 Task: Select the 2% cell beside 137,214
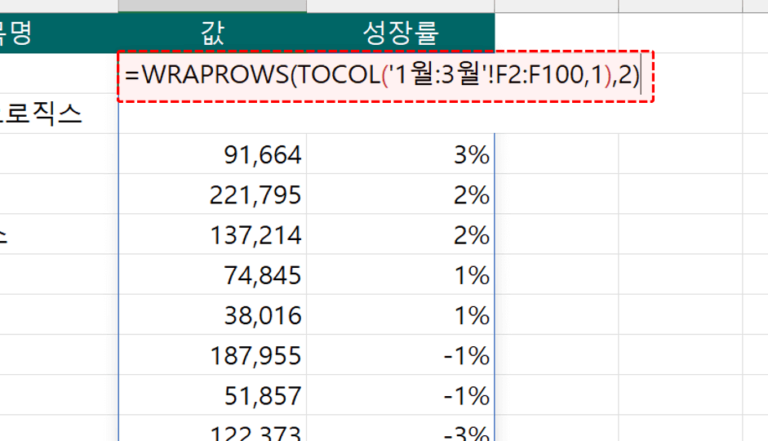(400, 235)
